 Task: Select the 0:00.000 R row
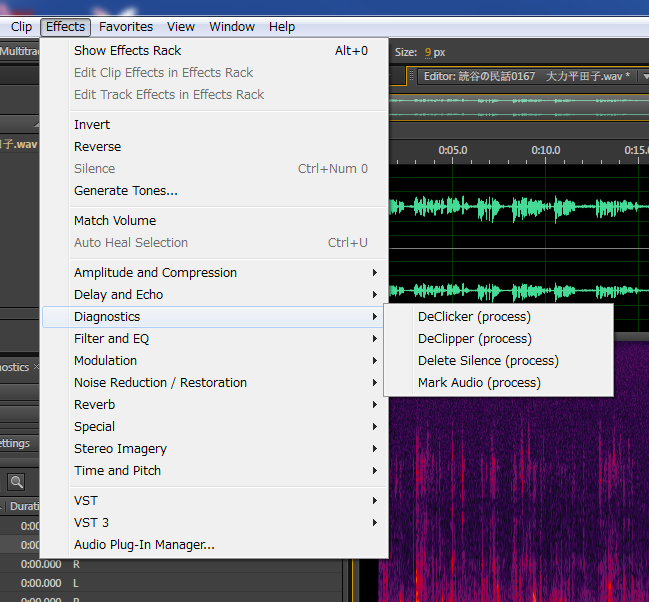[171, 564]
